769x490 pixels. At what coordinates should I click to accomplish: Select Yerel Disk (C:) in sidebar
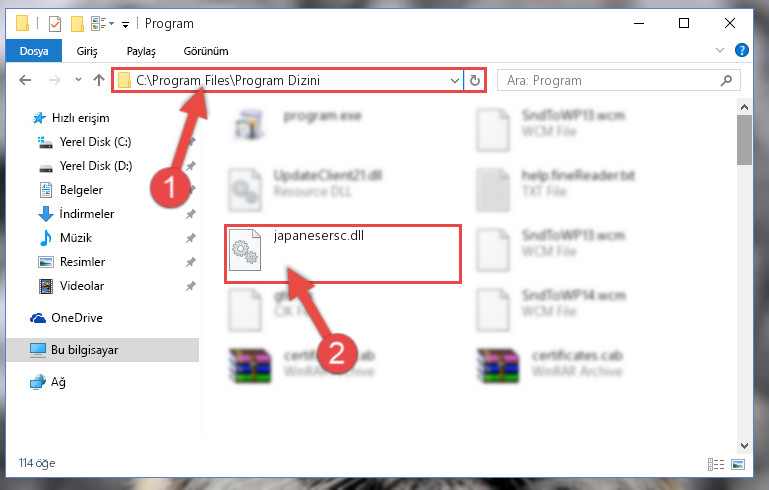tap(95, 142)
